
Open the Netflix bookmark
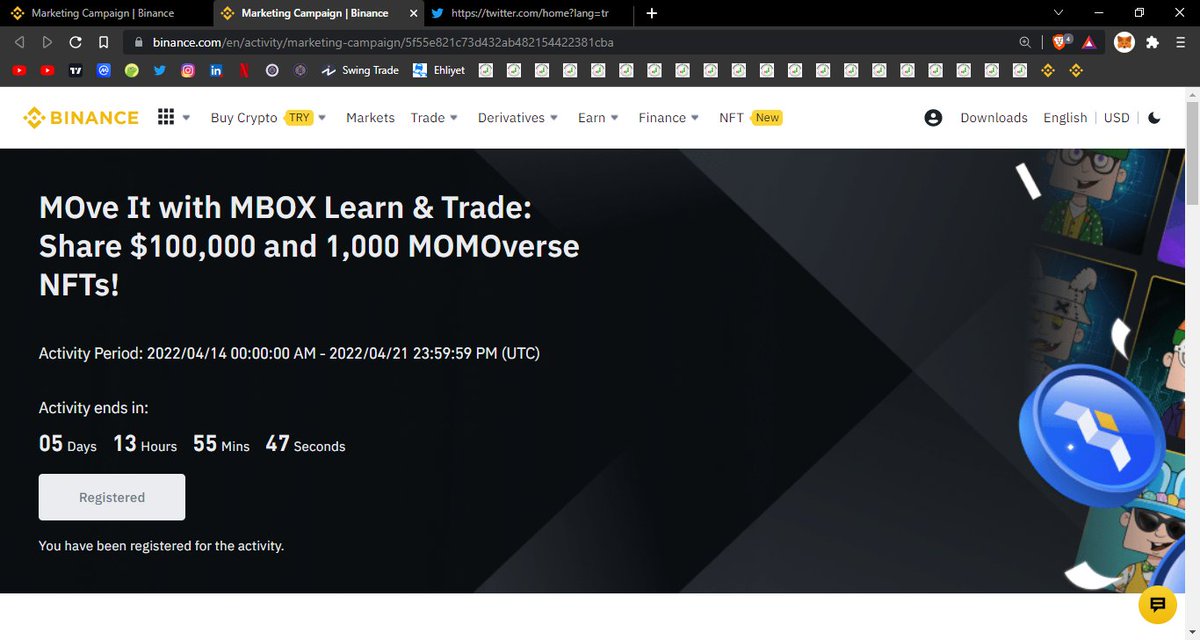(x=243, y=70)
